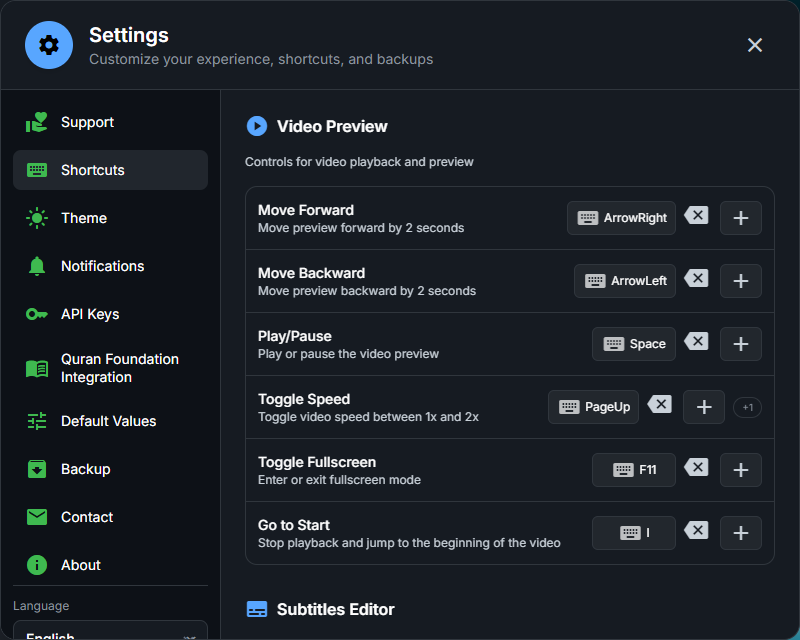Open Quran Foundation Integration settings
800x640 pixels.
110,368
